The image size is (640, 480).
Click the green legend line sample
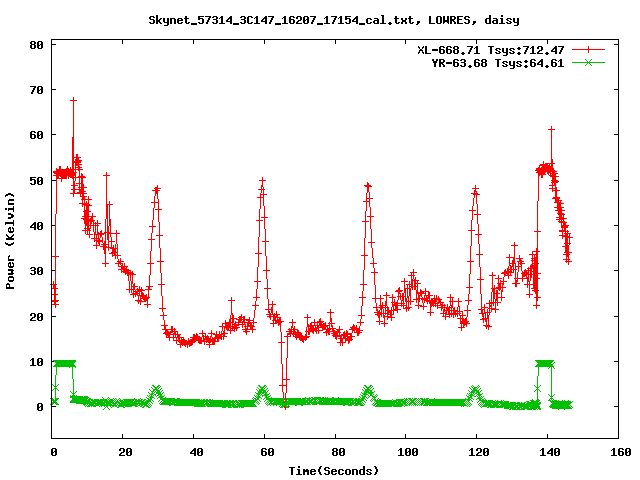[588, 63]
